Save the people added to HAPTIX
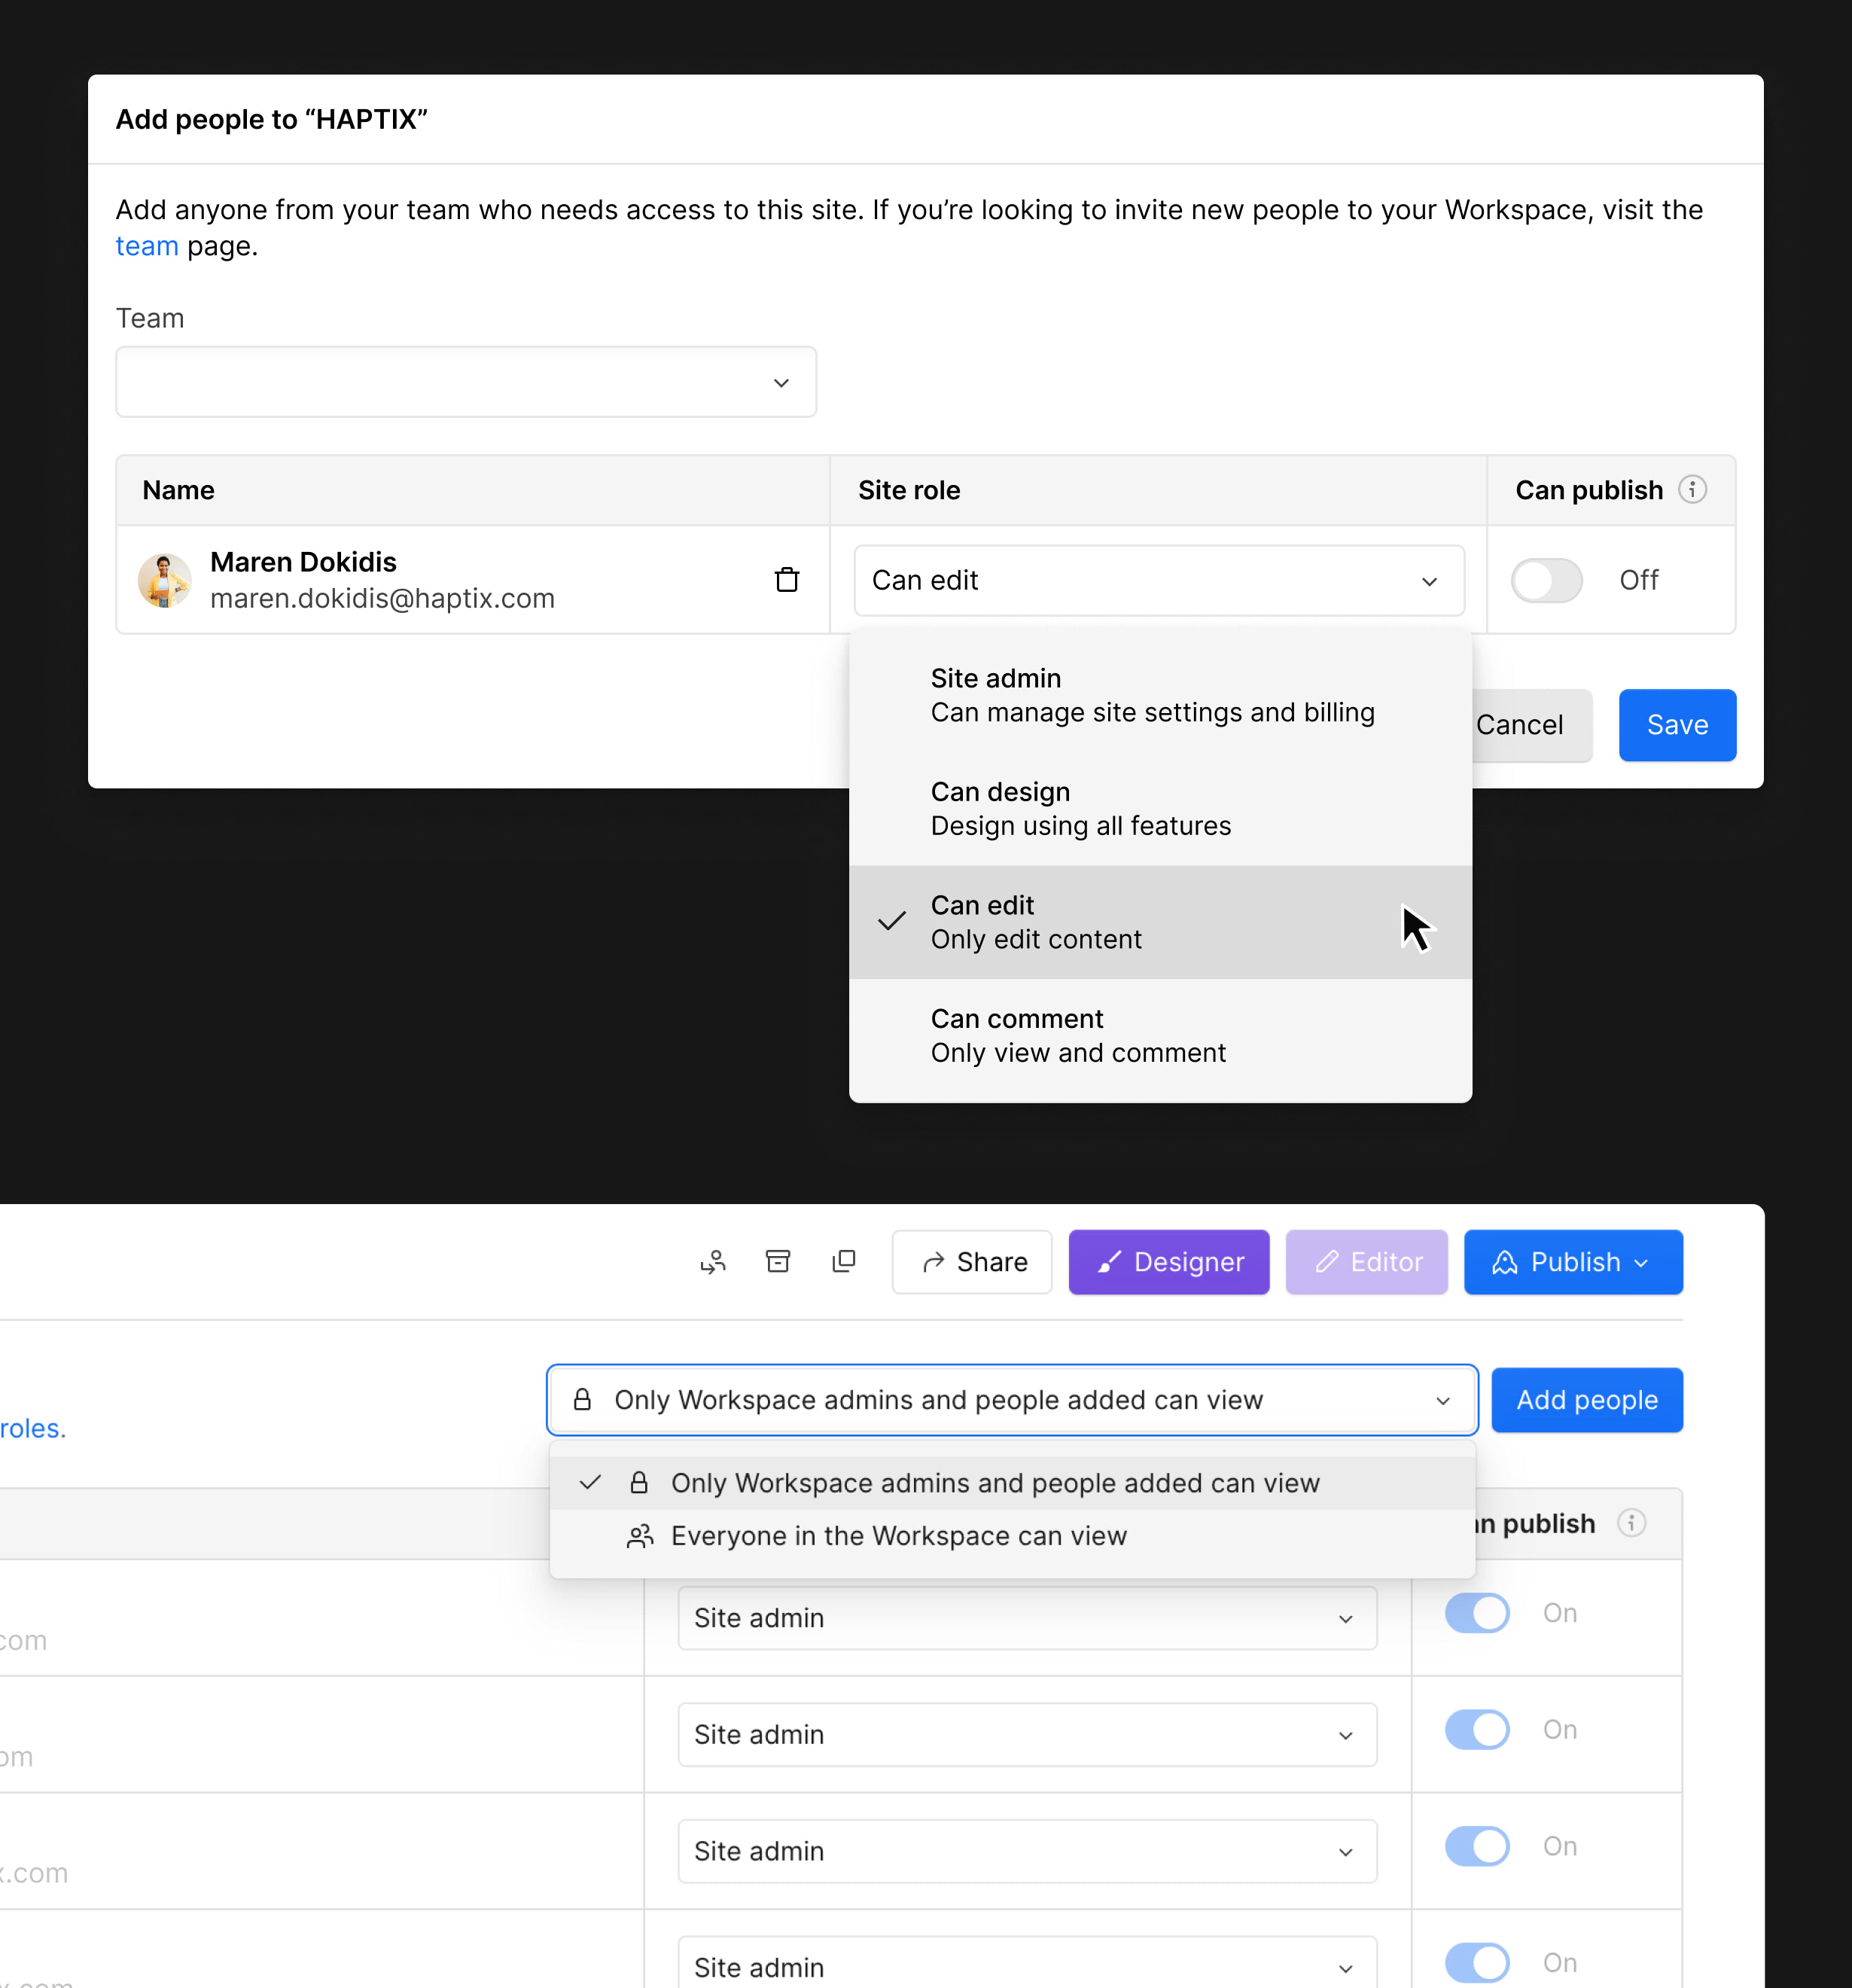The width and height of the screenshot is (1852, 1988). pos(1676,724)
